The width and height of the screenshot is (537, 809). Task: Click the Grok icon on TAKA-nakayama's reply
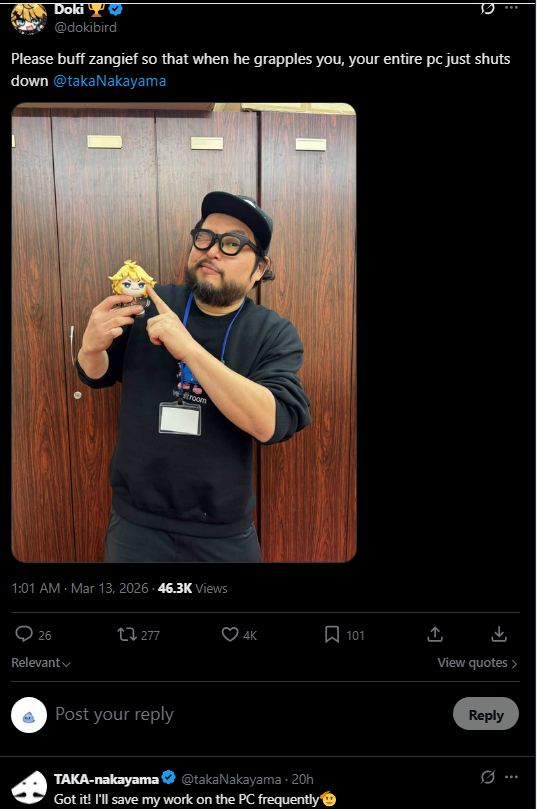pos(487,777)
